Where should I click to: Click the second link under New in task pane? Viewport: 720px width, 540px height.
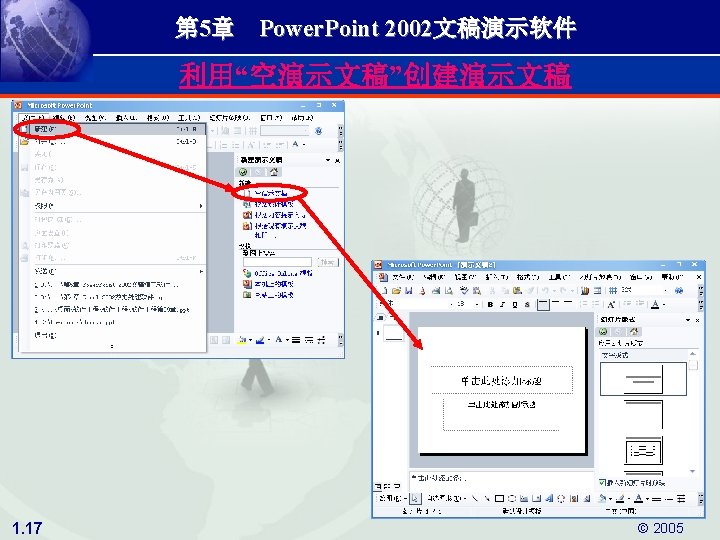pyautogui.click(x=274, y=204)
